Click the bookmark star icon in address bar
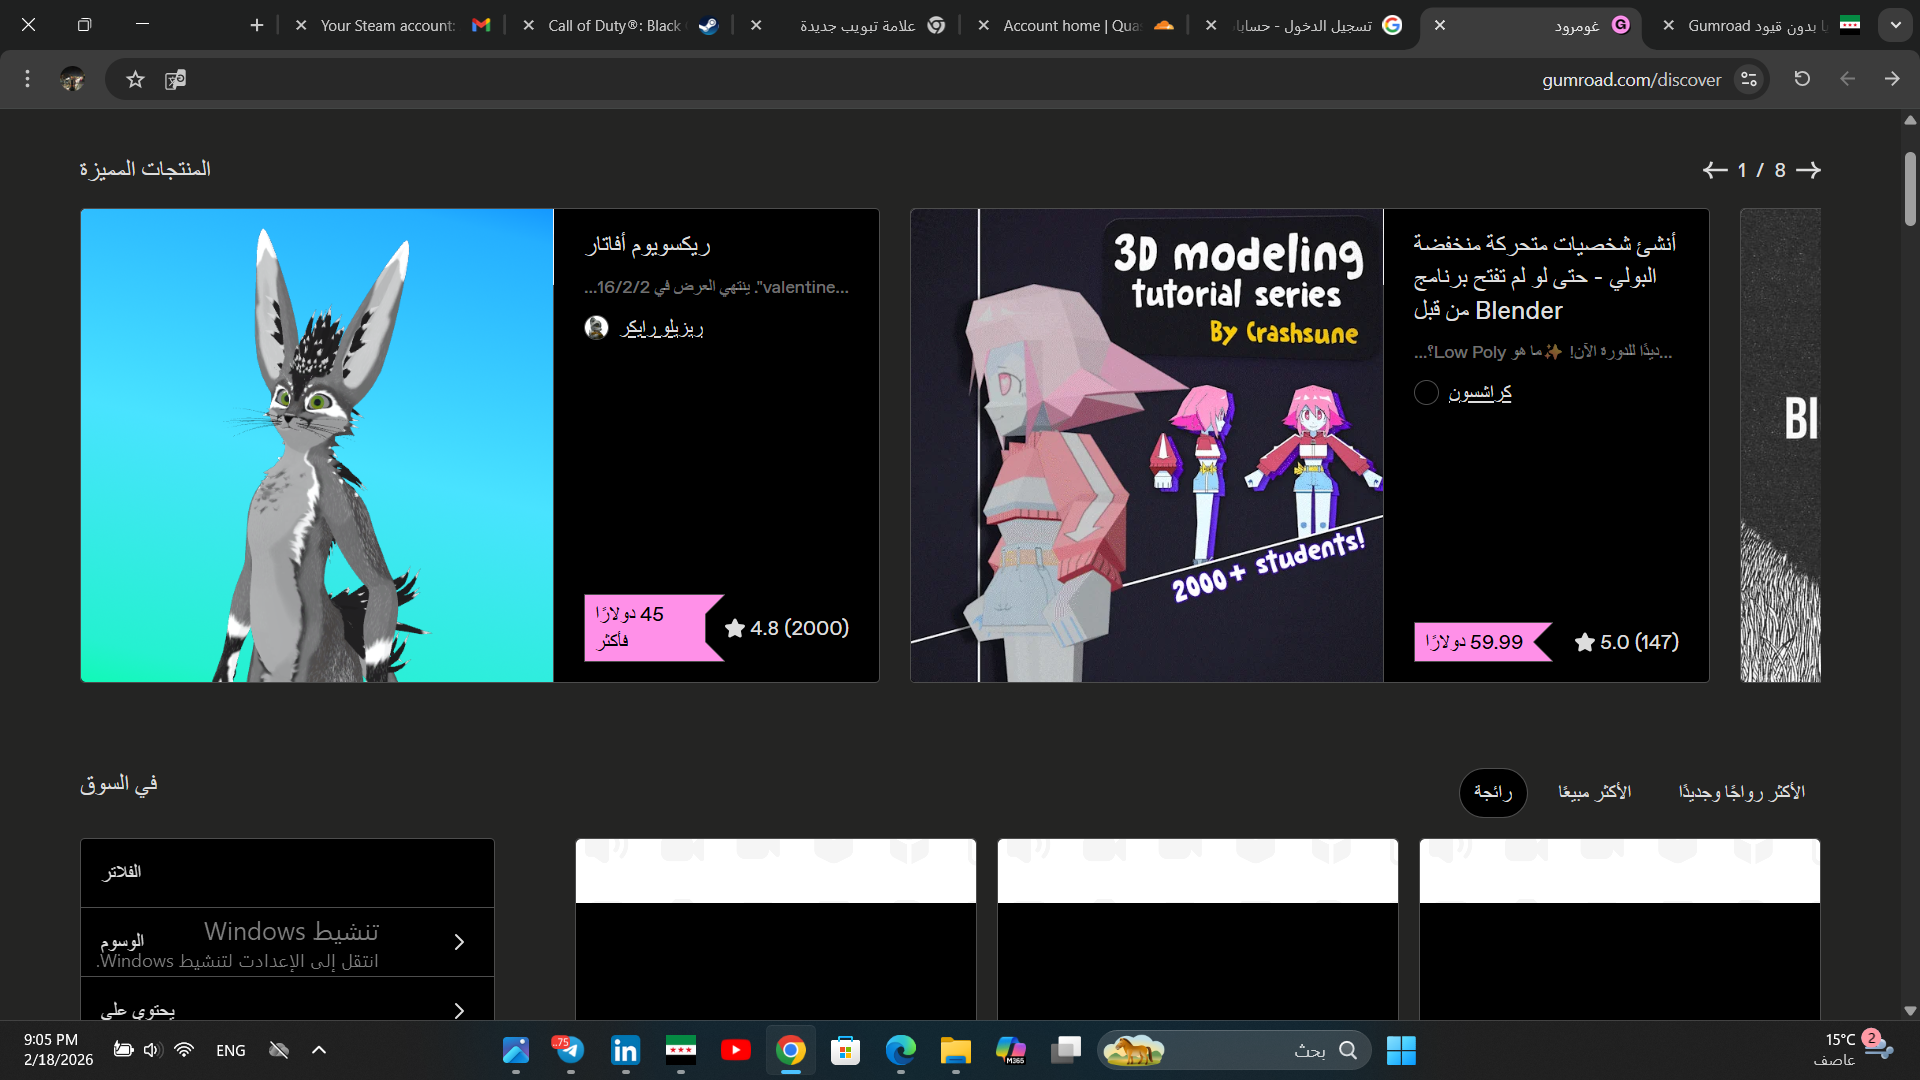 click(x=135, y=79)
